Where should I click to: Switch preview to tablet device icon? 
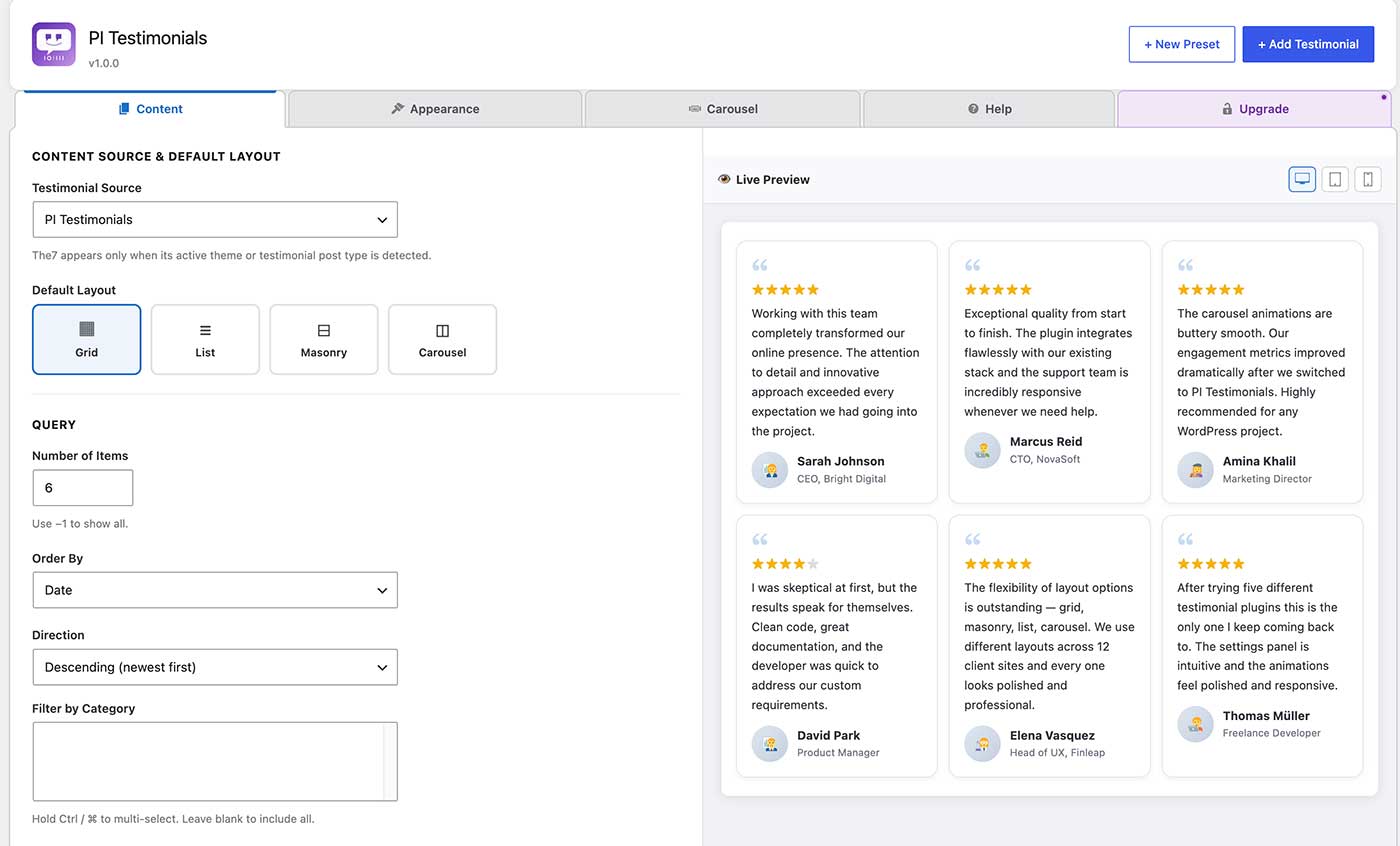(x=1335, y=179)
